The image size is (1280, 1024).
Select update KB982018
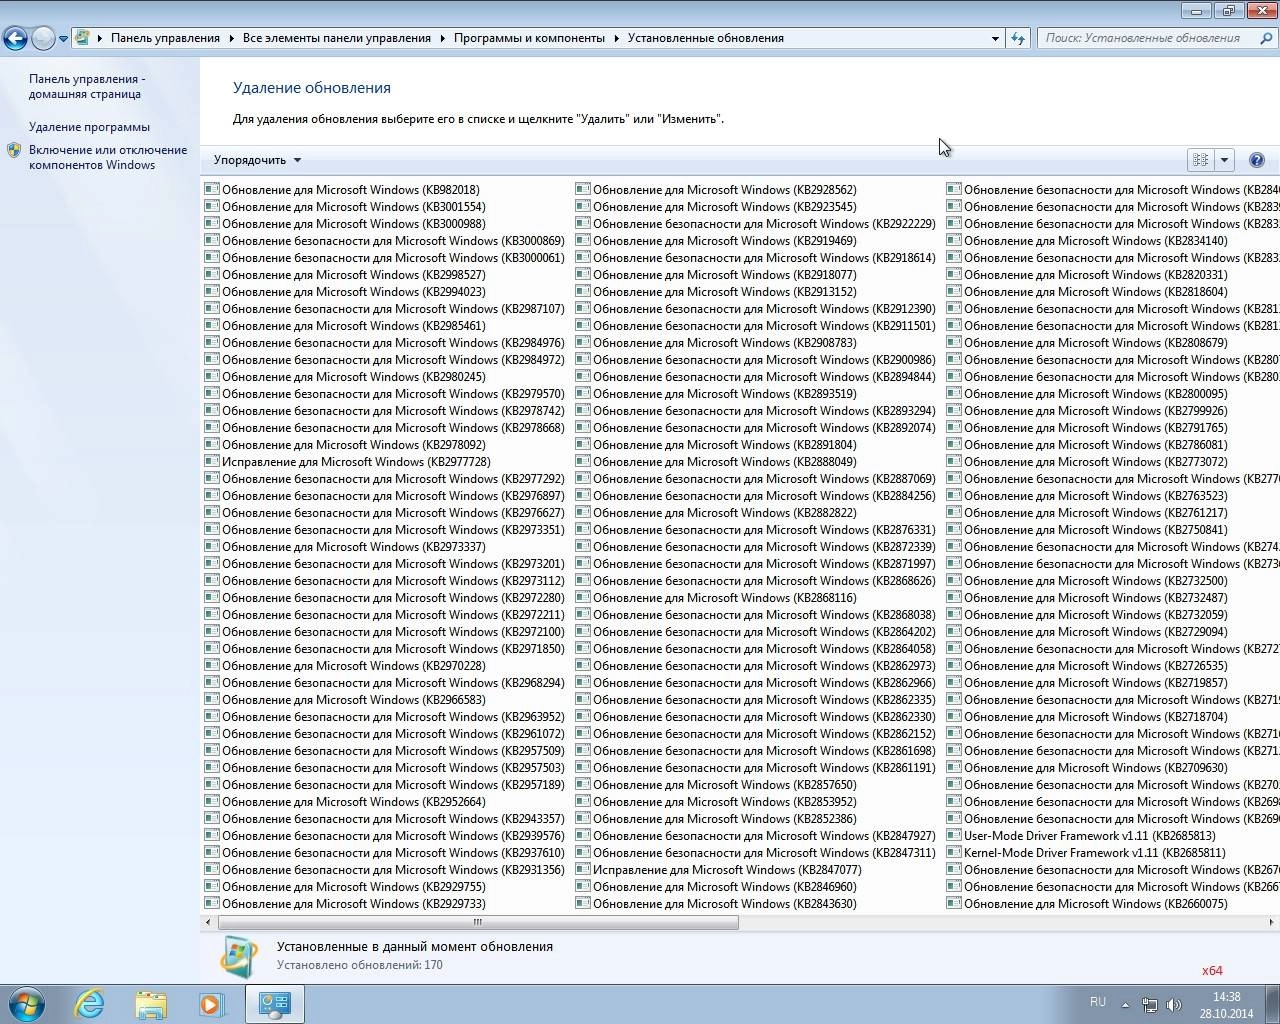pyautogui.click(x=342, y=189)
